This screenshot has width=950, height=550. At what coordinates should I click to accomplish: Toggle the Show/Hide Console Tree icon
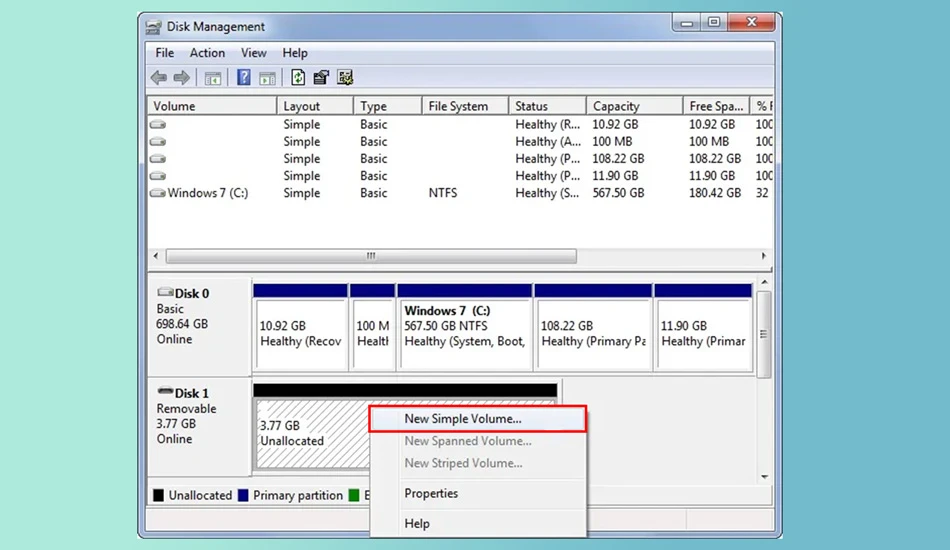(x=213, y=78)
